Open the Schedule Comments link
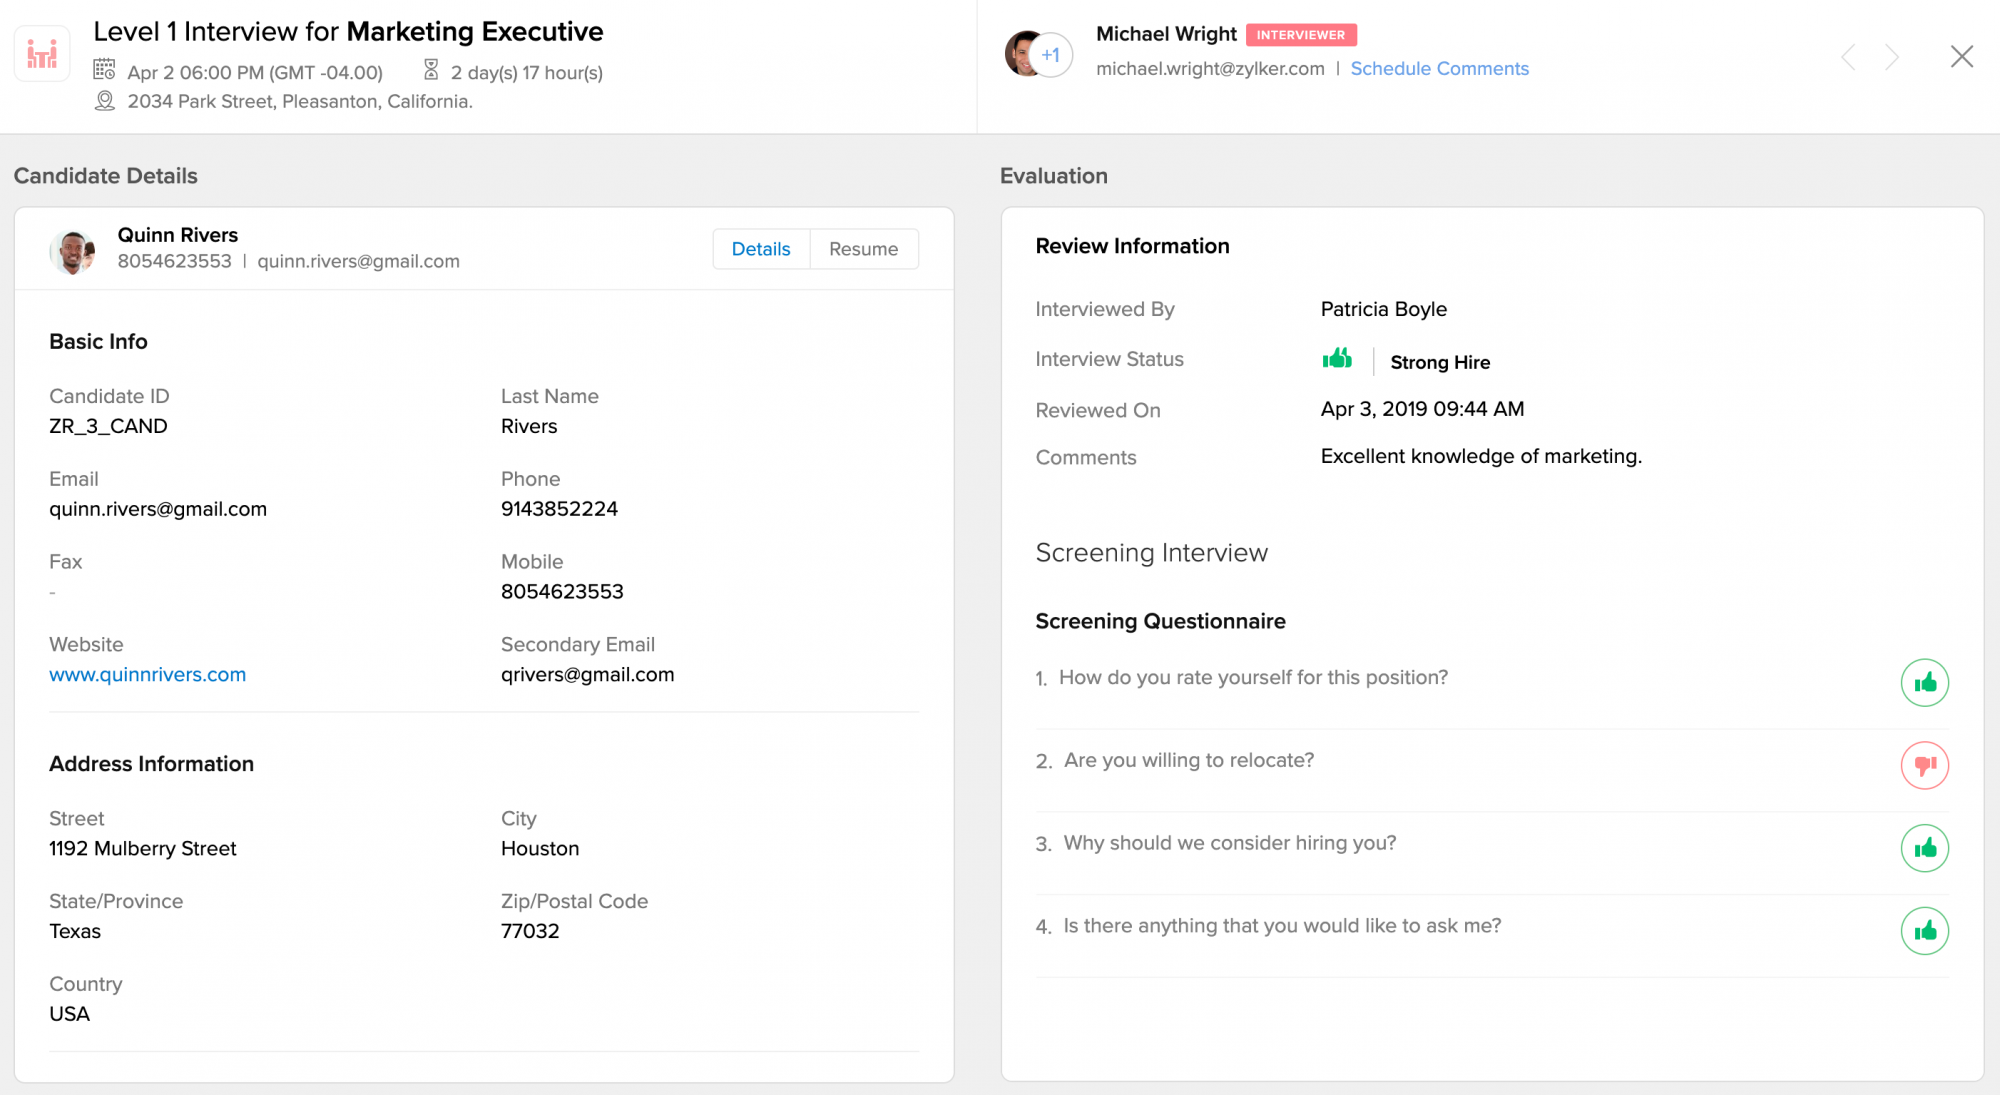 (x=1439, y=68)
